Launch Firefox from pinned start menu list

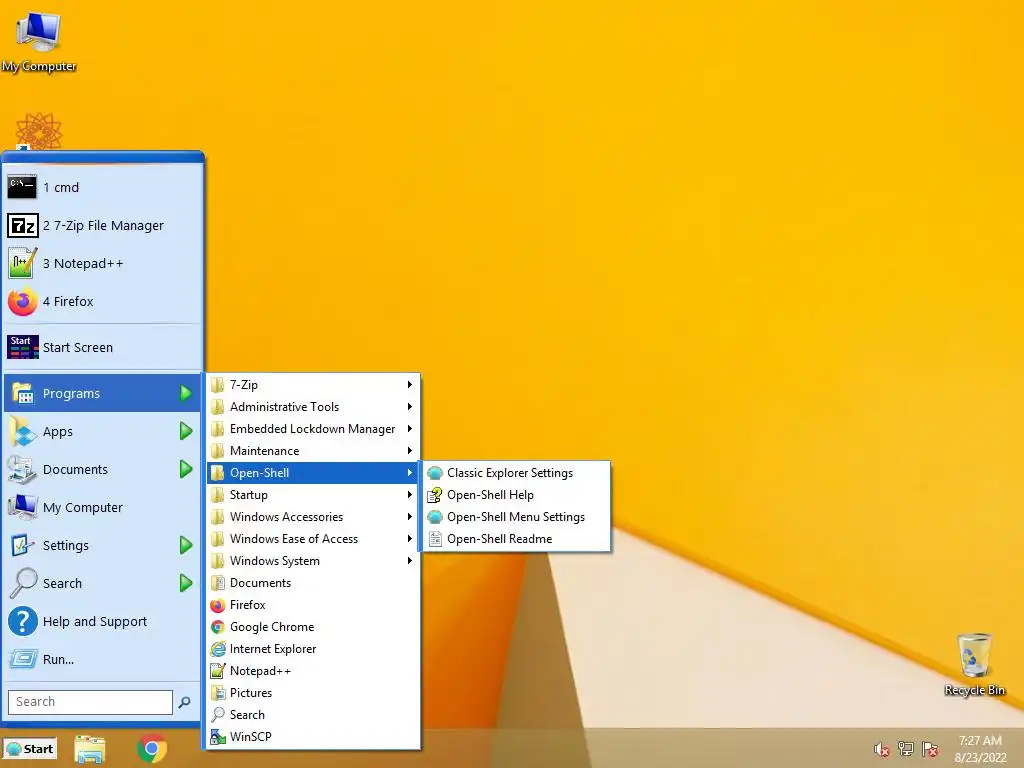(x=22, y=301)
